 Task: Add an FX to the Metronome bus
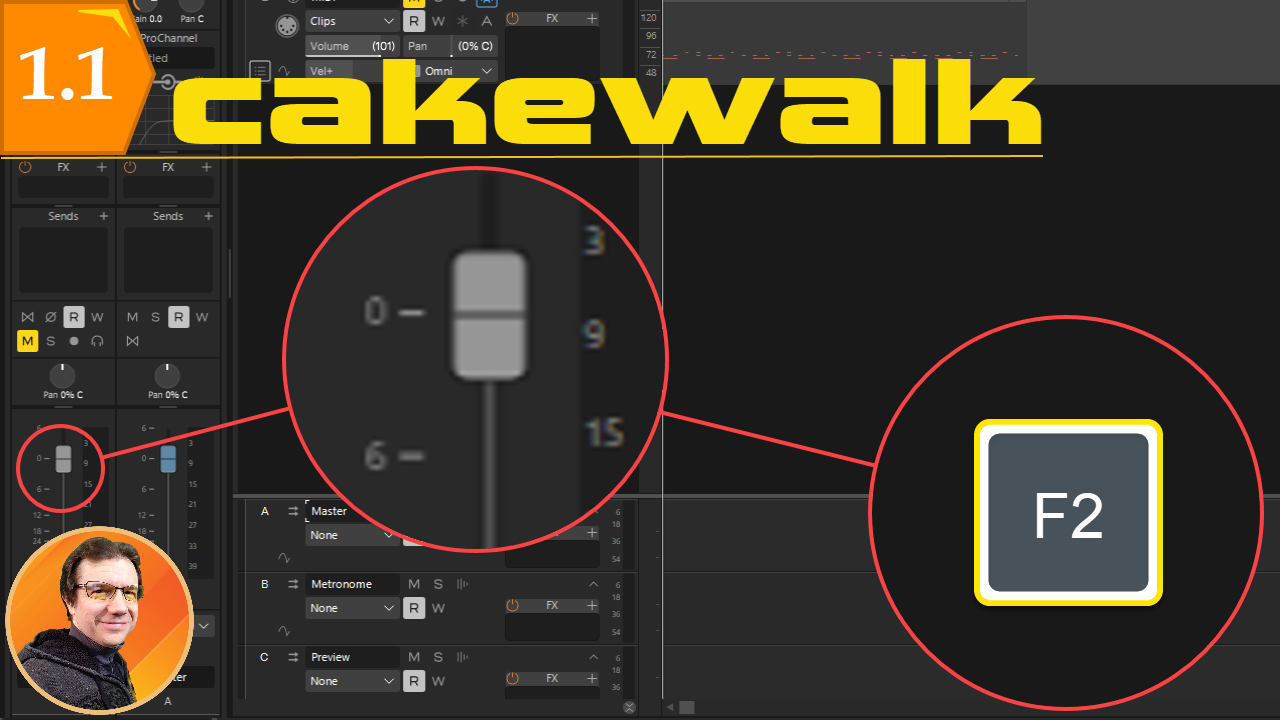pyautogui.click(x=592, y=606)
